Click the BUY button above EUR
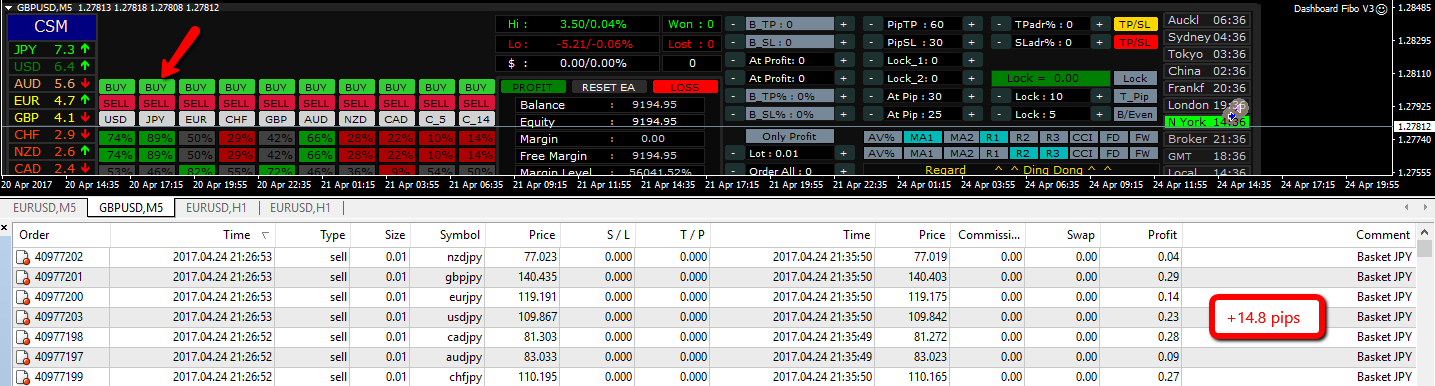The width and height of the screenshot is (1435, 386). point(197,88)
